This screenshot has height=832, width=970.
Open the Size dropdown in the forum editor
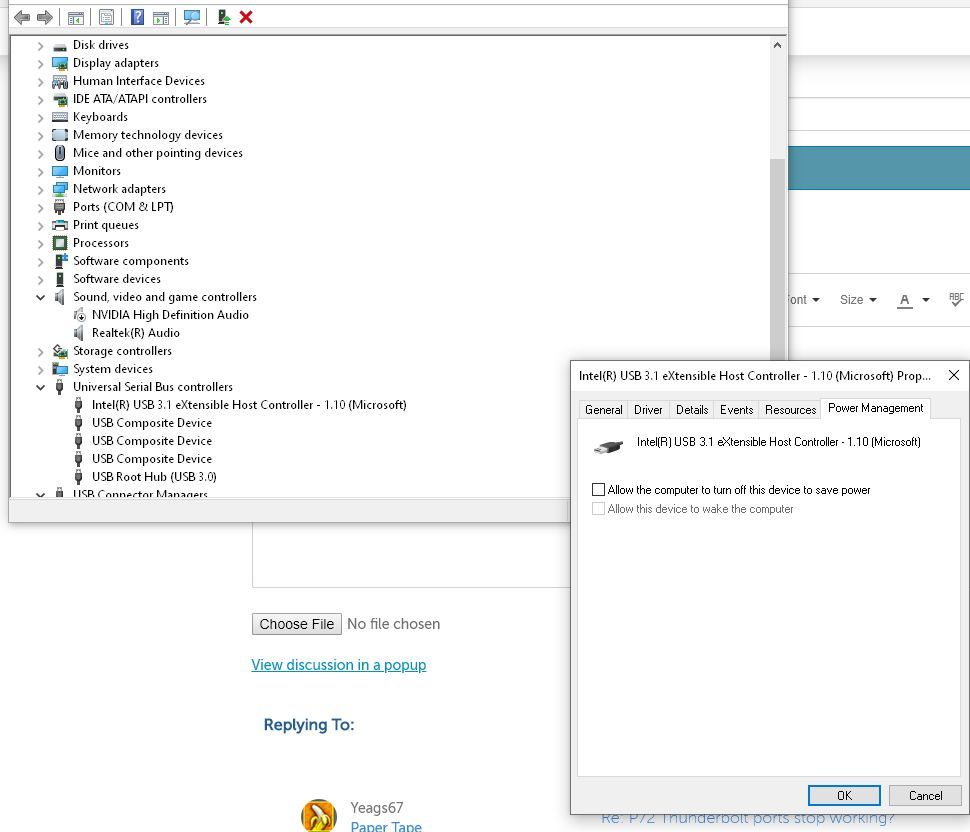[x=858, y=299]
